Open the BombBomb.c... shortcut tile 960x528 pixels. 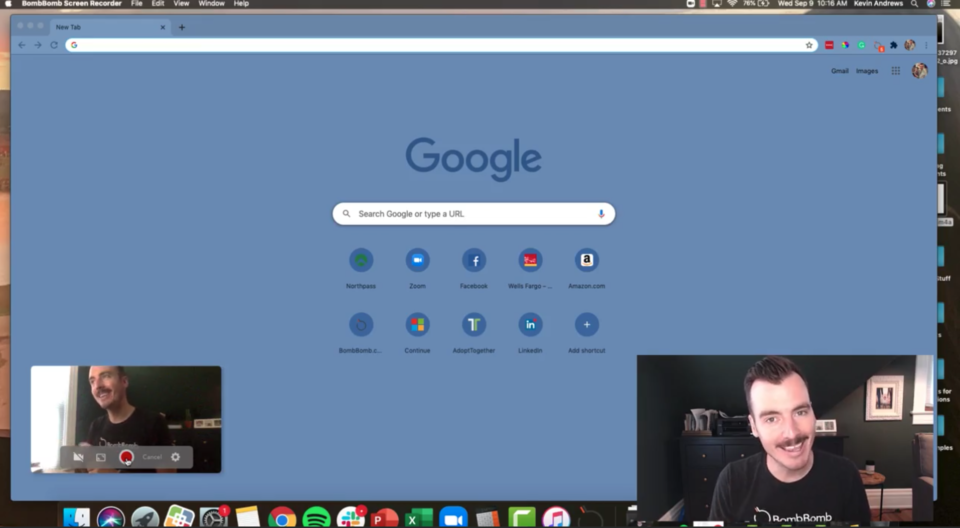click(x=361, y=325)
